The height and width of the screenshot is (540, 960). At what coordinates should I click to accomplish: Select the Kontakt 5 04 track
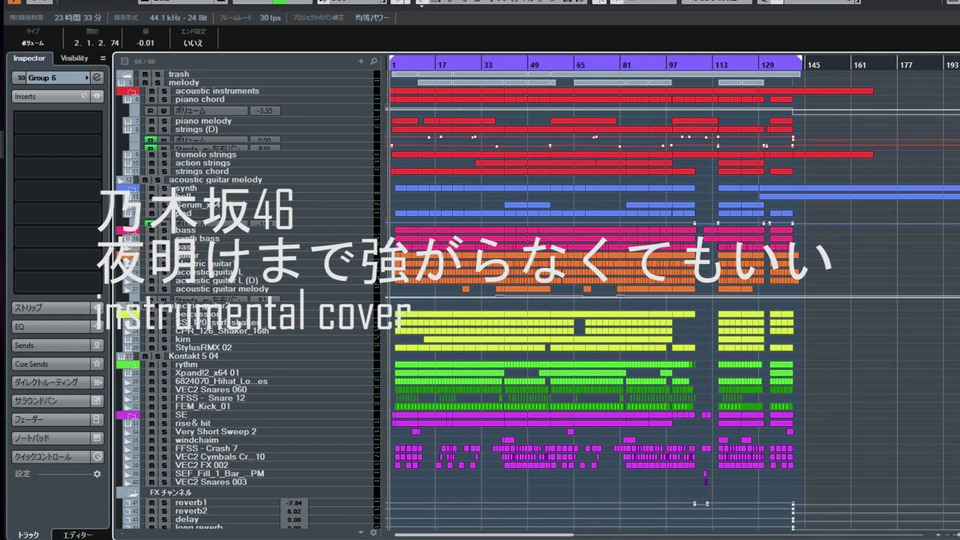pos(193,356)
